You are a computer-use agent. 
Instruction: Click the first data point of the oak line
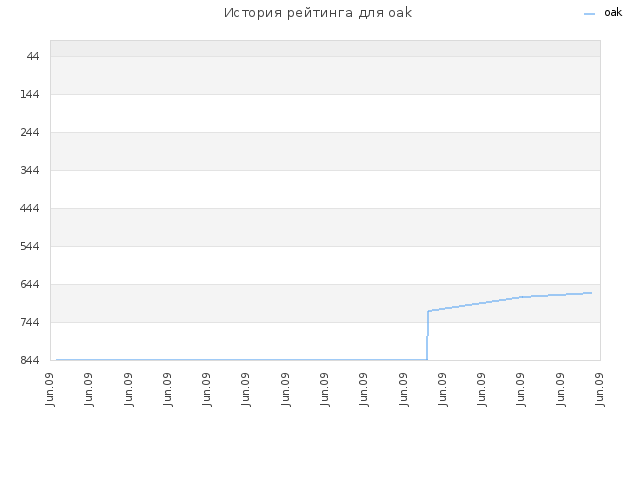57,360
